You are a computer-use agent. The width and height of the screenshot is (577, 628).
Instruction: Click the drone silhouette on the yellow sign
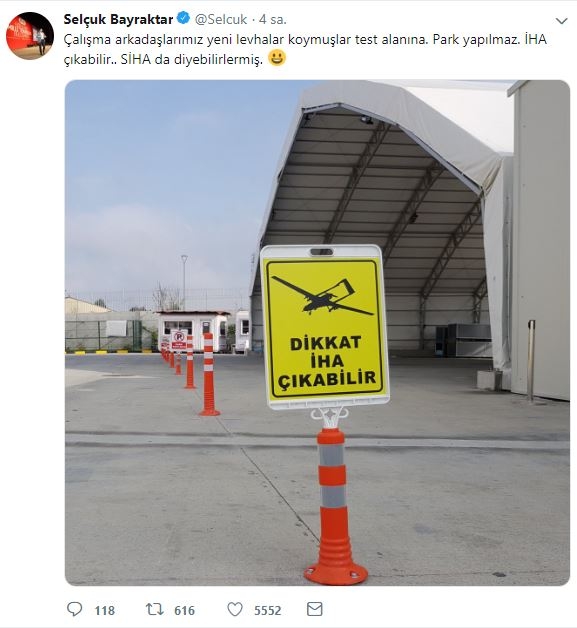[x=322, y=296]
